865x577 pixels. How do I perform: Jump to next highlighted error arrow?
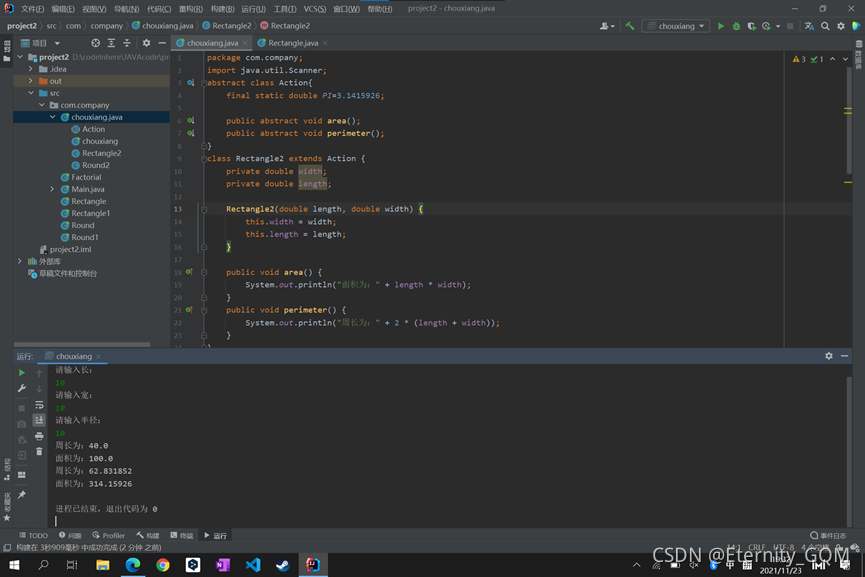(x=845, y=59)
